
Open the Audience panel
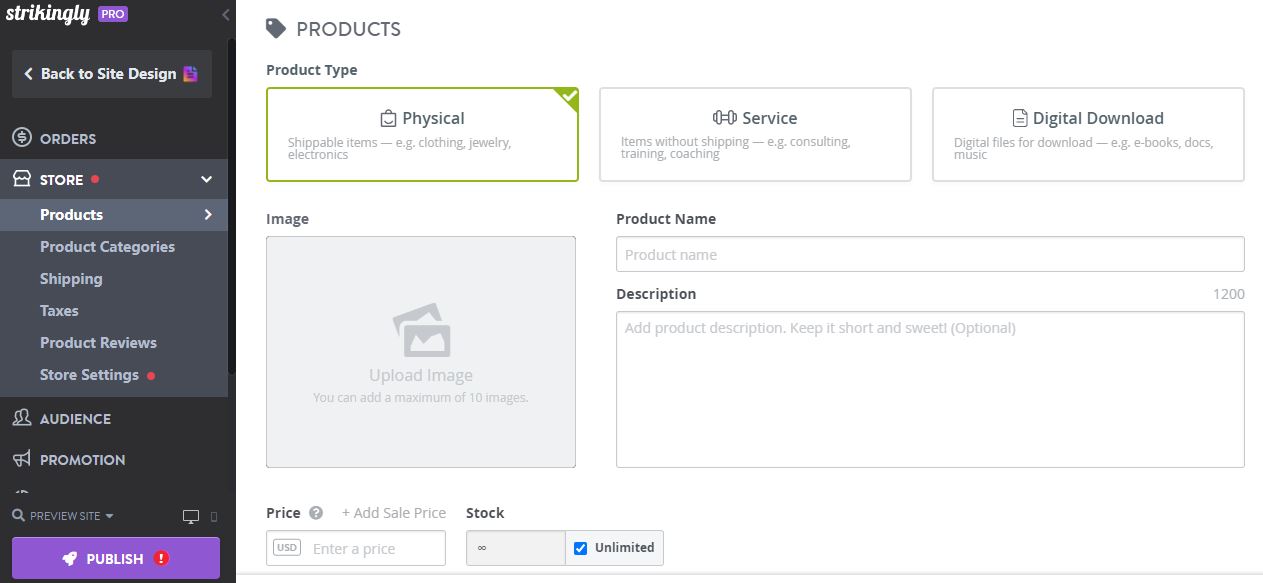point(75,418)
